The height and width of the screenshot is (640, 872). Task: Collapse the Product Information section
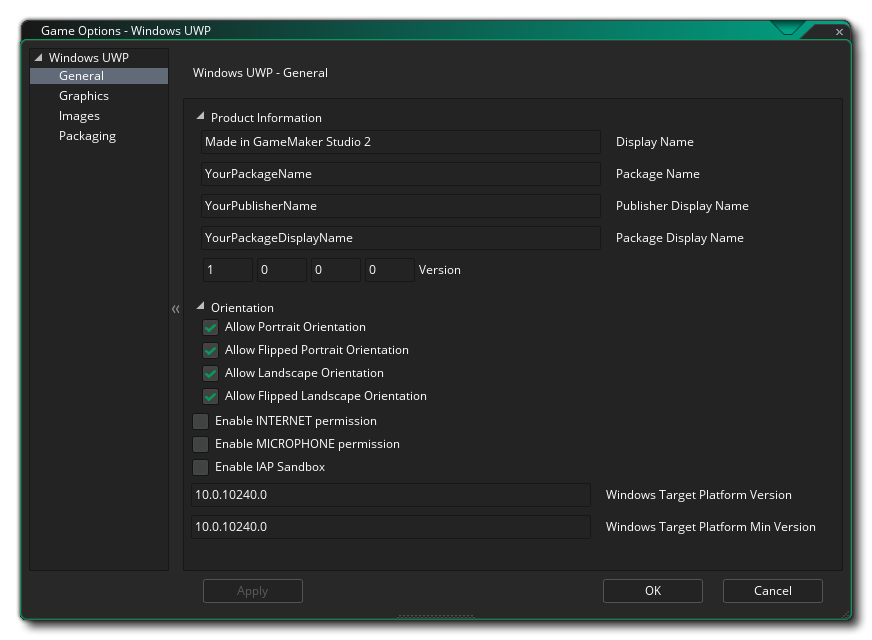(200, 117)
